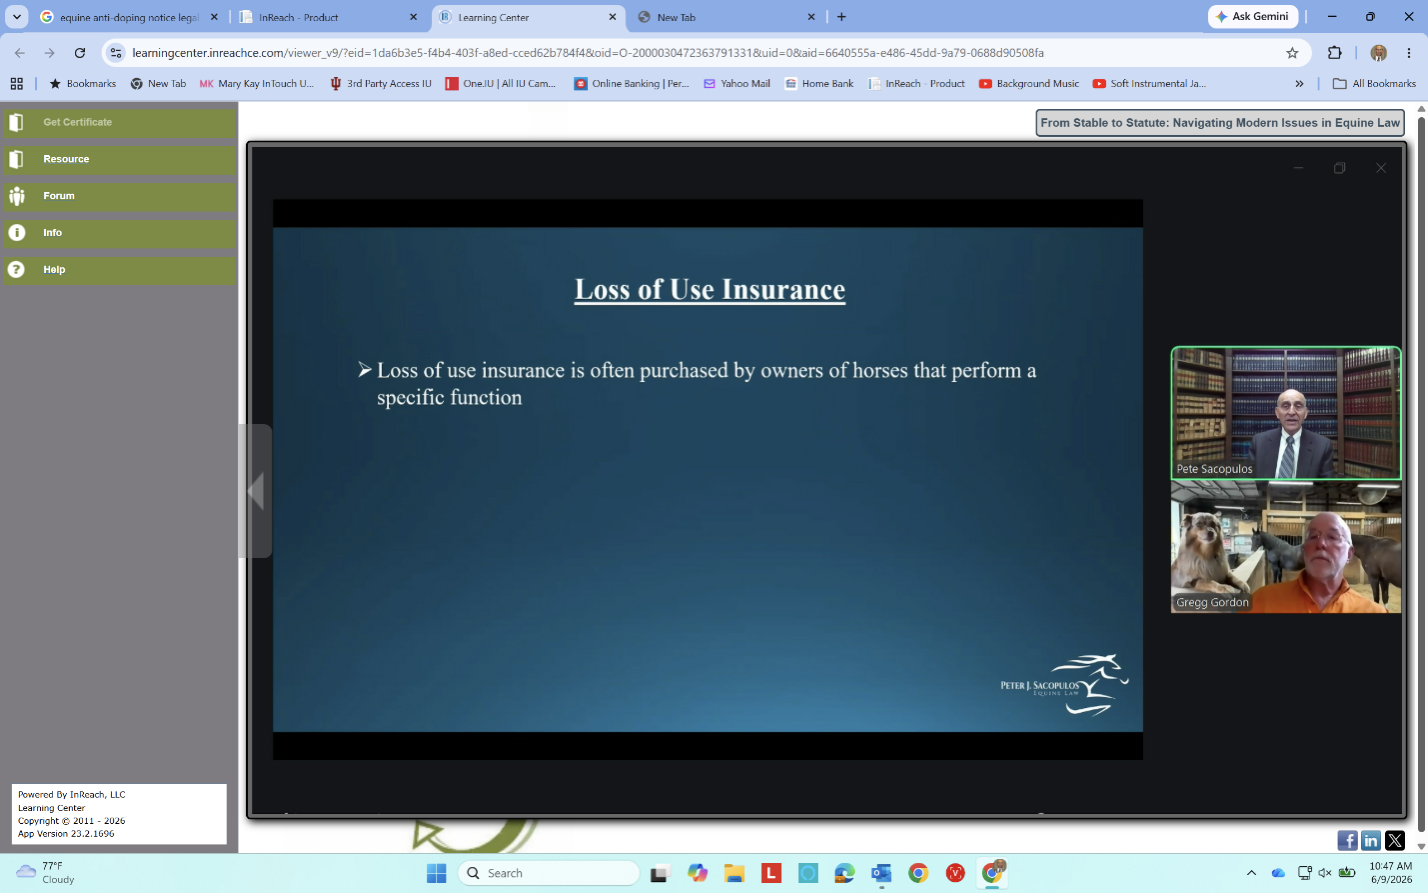This screenshot has height=893, width=1428.
Task: Select the Gregg Gordon video thumbnail
Action: [x=1286, y=547]
